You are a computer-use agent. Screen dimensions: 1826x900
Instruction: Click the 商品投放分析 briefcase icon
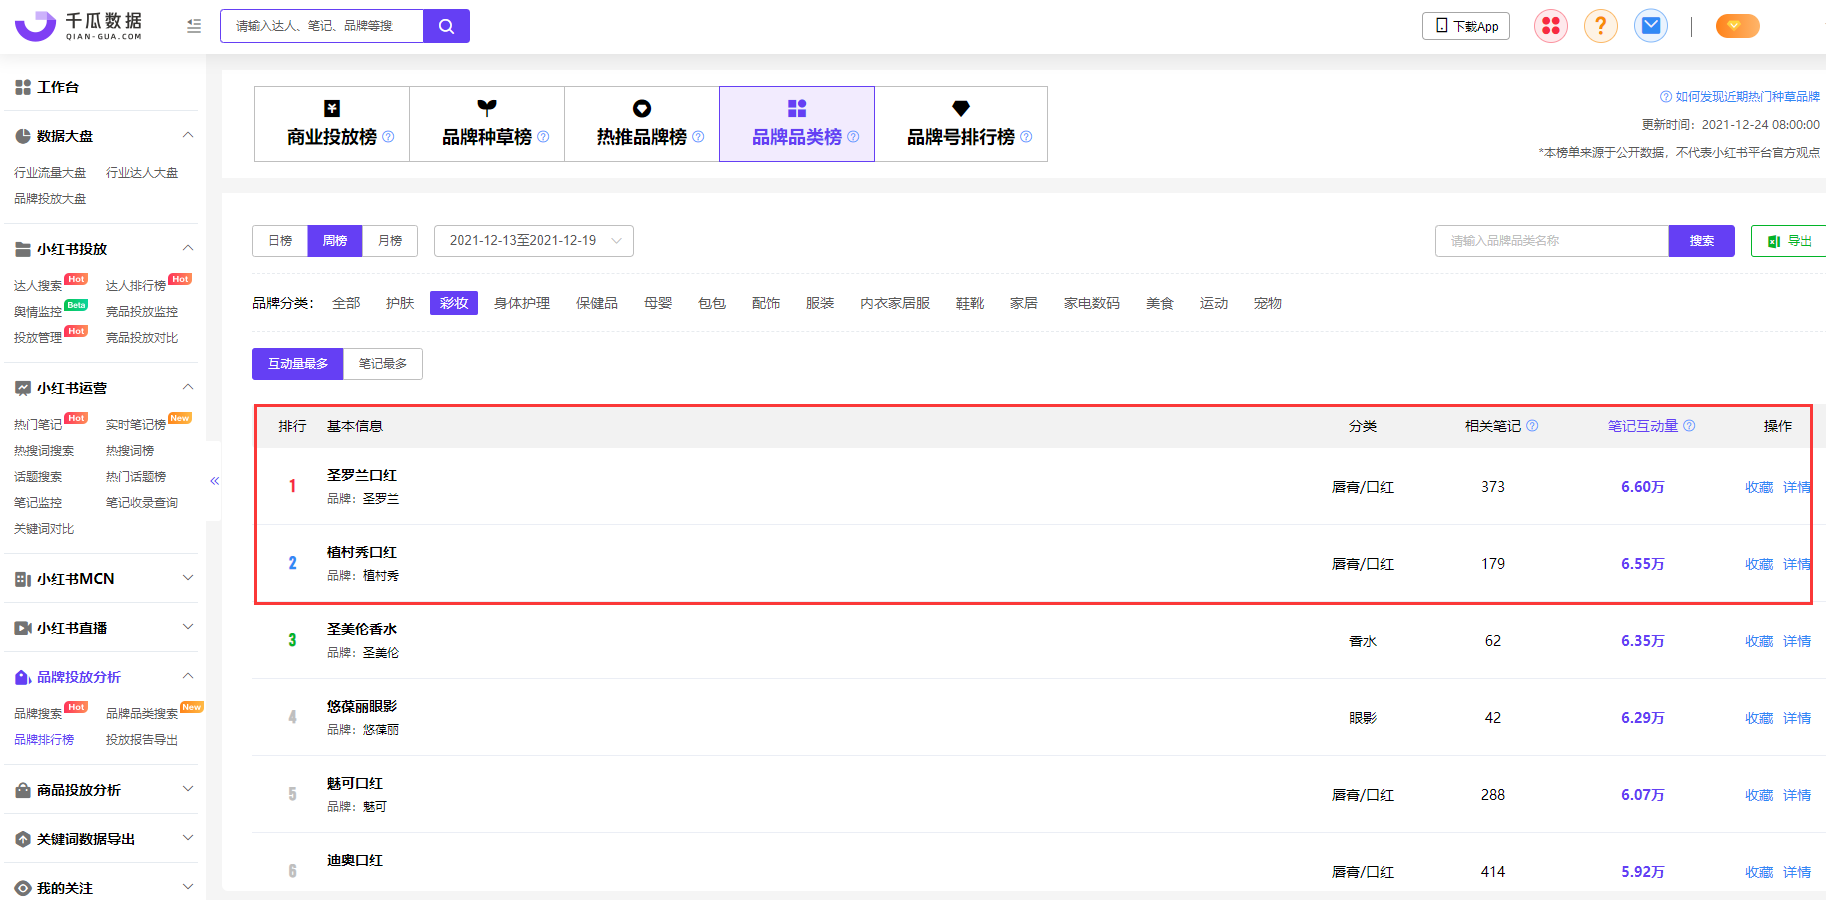[23, 791]
